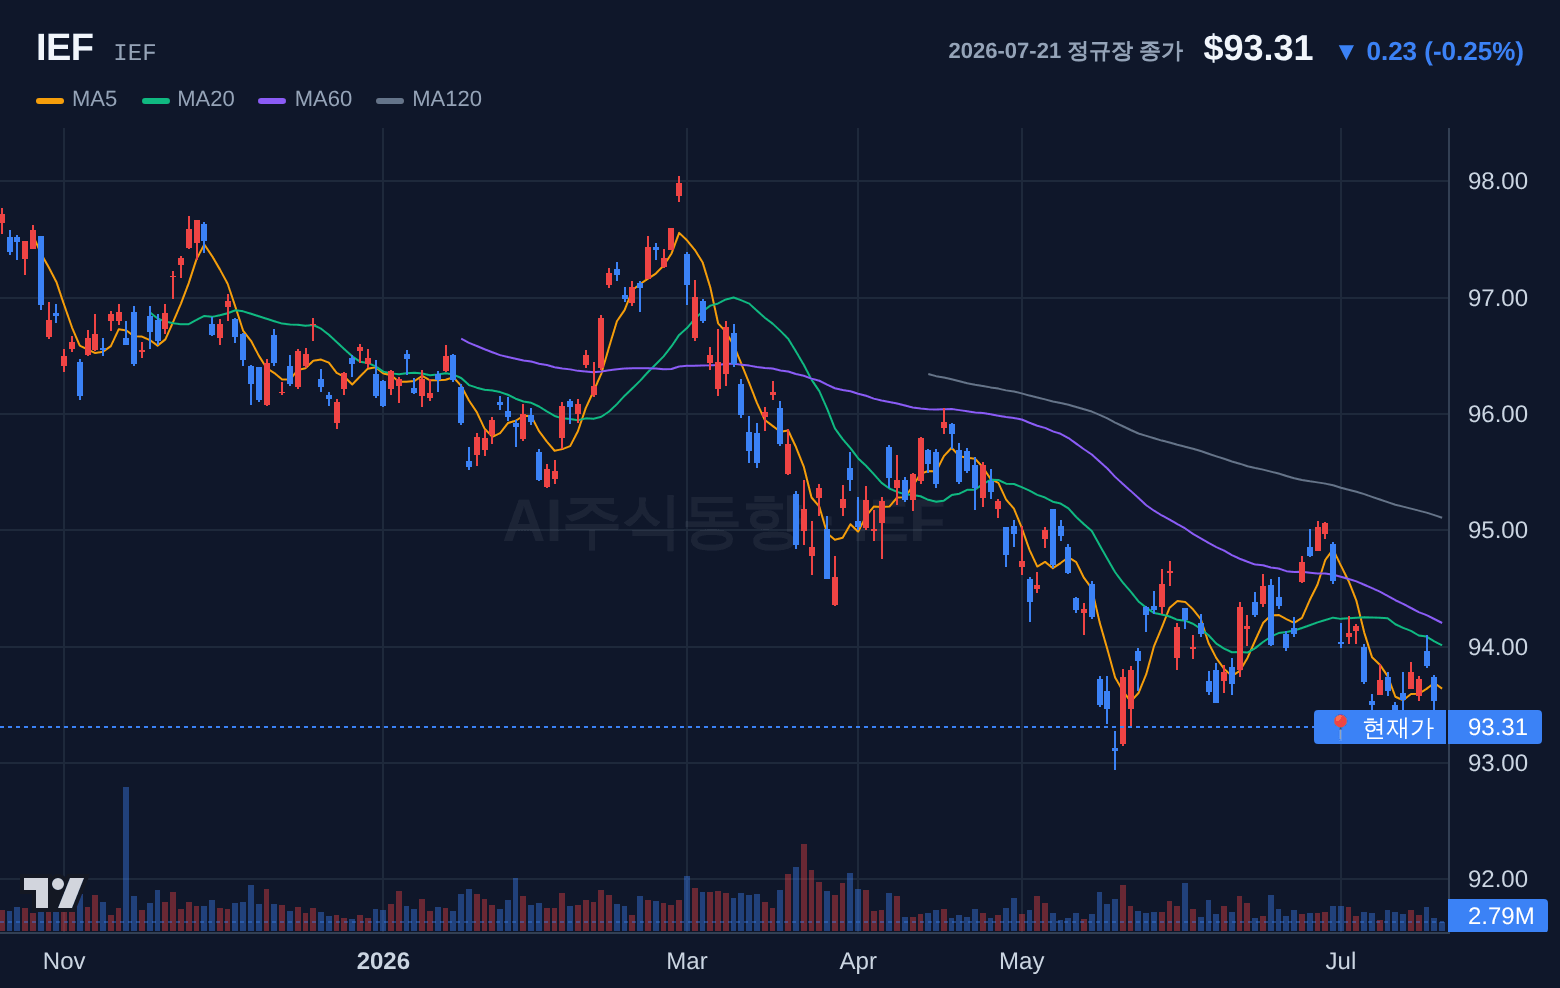The height and width of the screenshot is (988, 1560).
Task: Click the Mar time axis label
Action: 687,961
